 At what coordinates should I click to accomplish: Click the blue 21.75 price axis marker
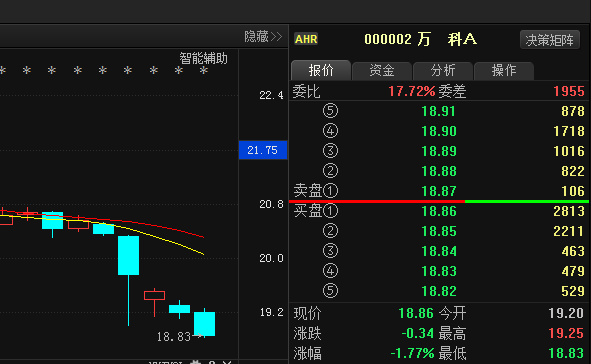263,150
